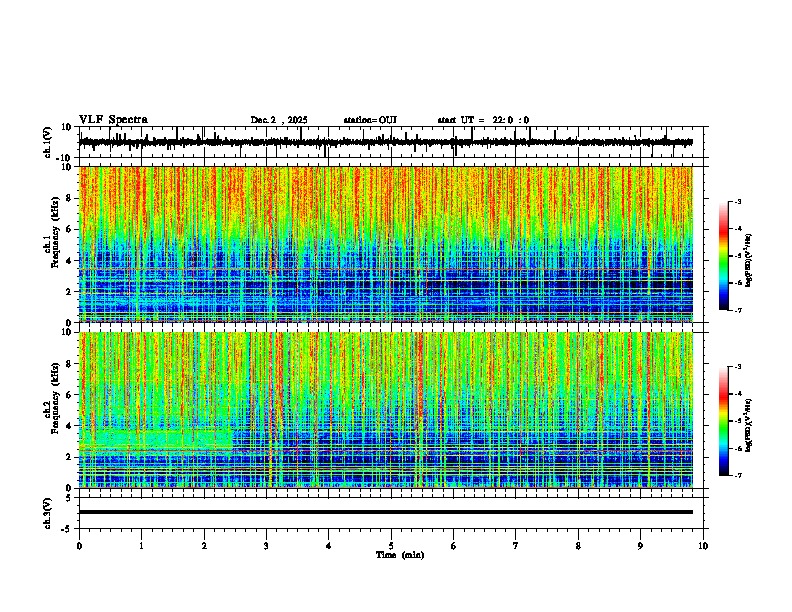The image size is (792, 612).
Task: Click the ch.1 color scale bar
Action: click(724, 256)
